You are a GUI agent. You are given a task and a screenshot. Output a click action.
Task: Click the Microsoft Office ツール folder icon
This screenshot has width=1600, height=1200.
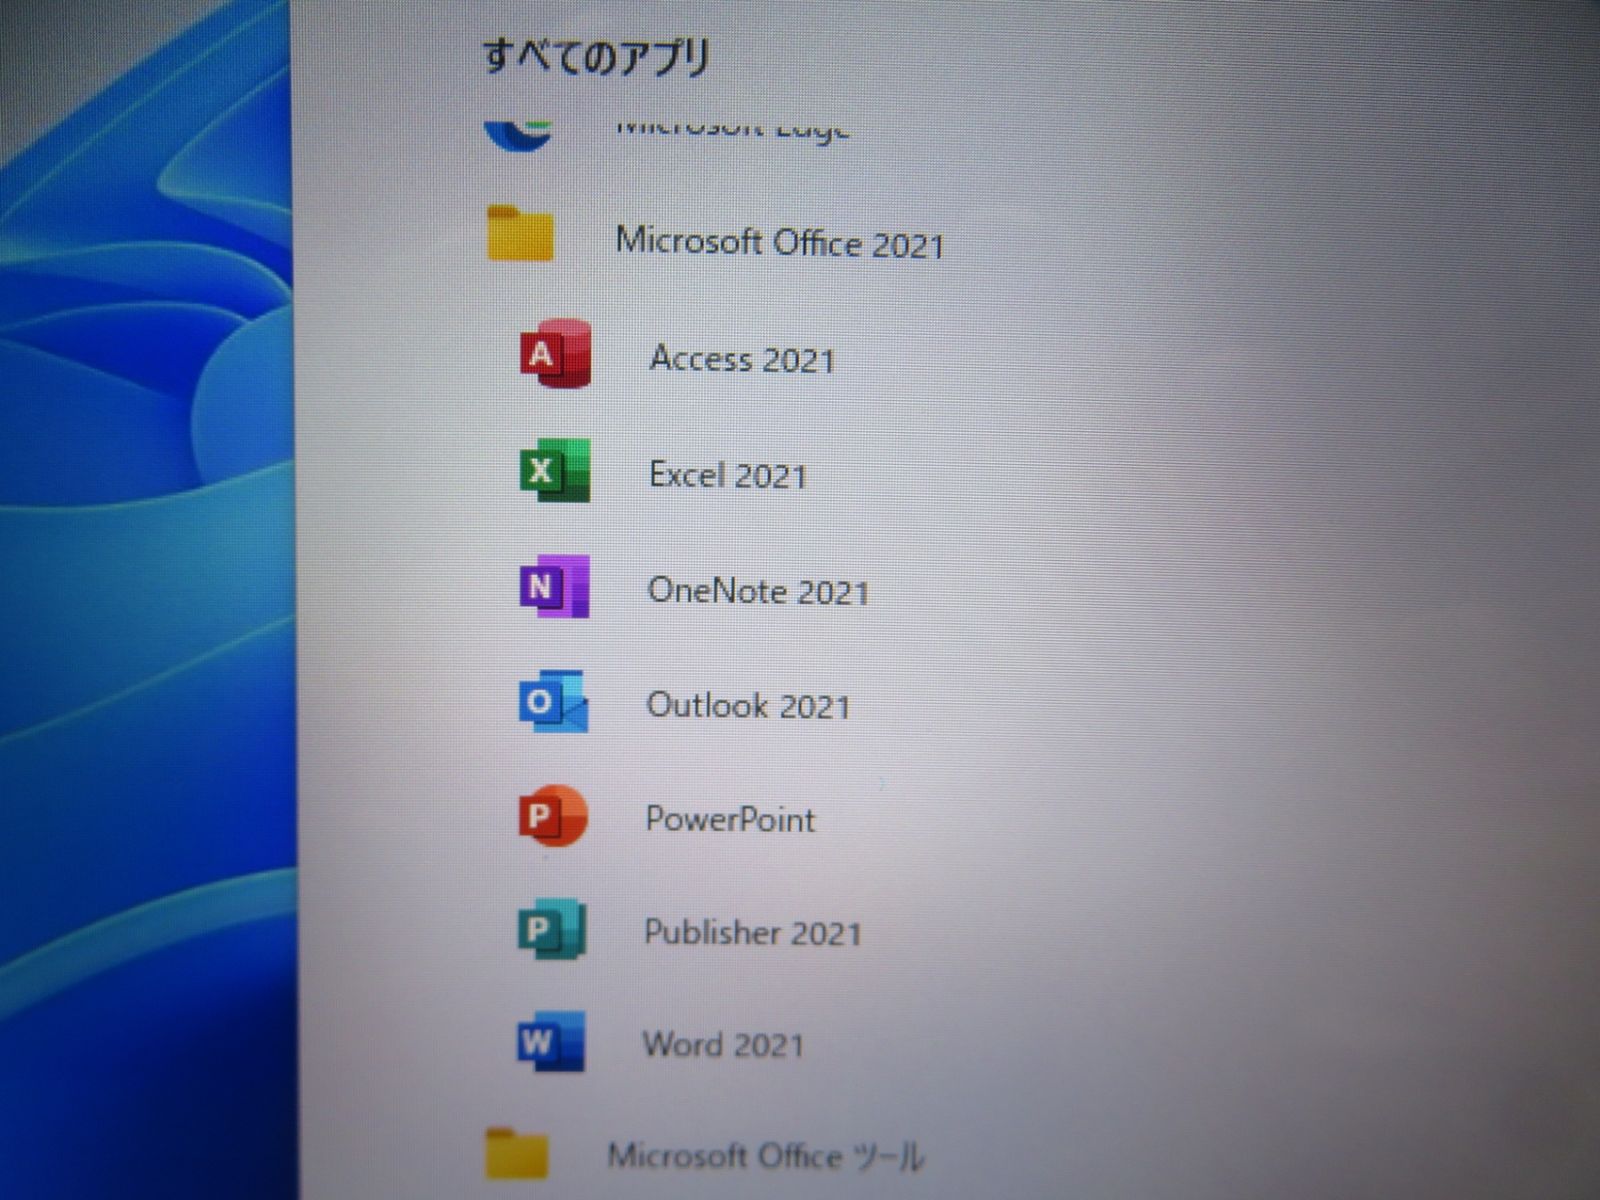(x=517, y=1154)
